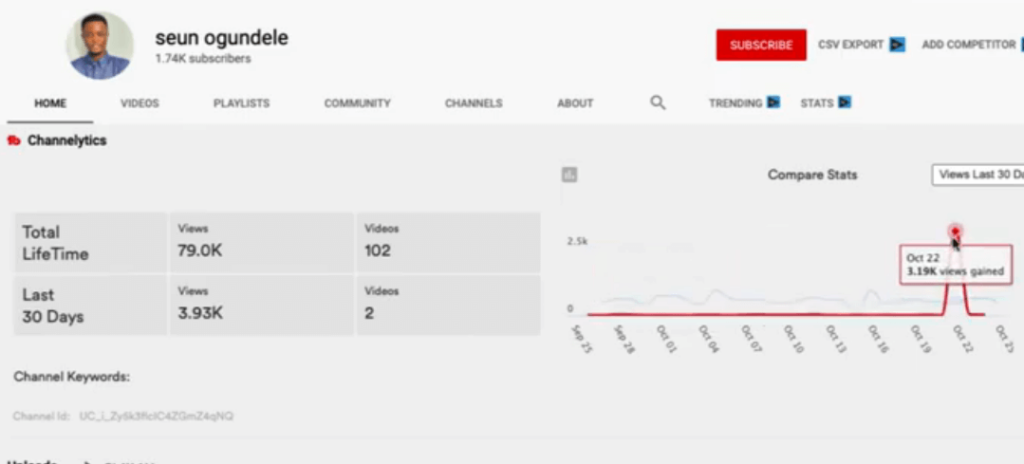Click the icon next to STATS

click(844, 103)
